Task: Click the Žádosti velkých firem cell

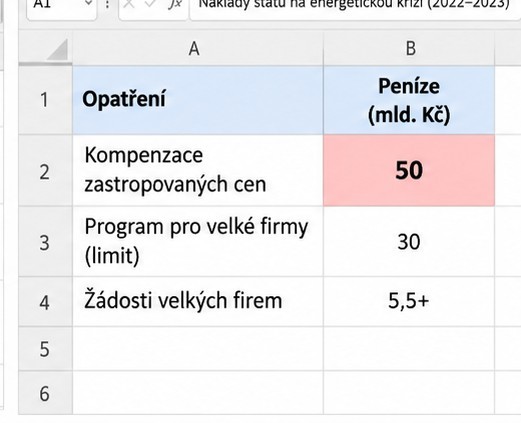Action: pyautogui.click(x=198, y=301)
